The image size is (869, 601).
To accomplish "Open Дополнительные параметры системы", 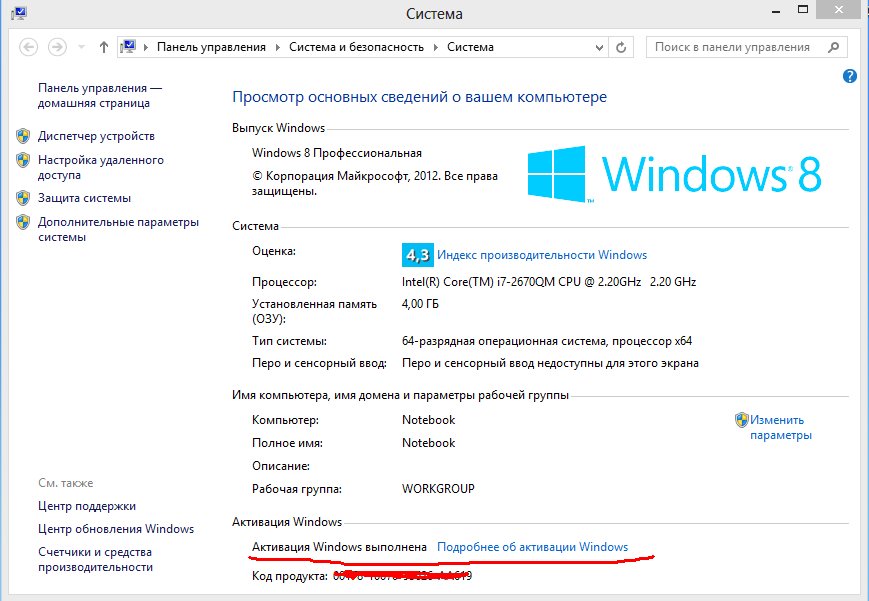I will [x=118, y=230].
